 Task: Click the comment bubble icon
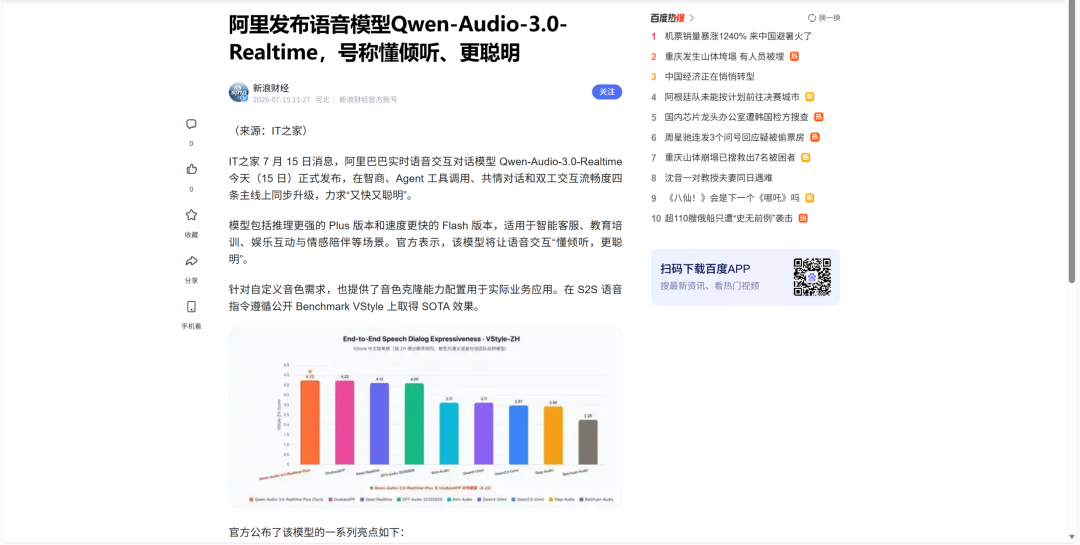tap(191, 124)
